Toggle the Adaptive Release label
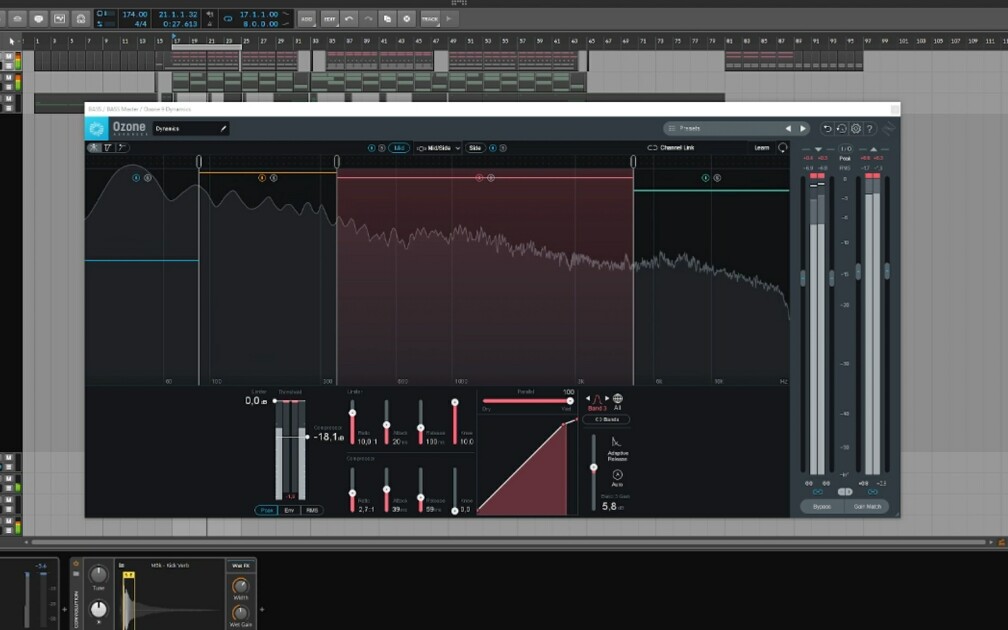 [618, 456]
